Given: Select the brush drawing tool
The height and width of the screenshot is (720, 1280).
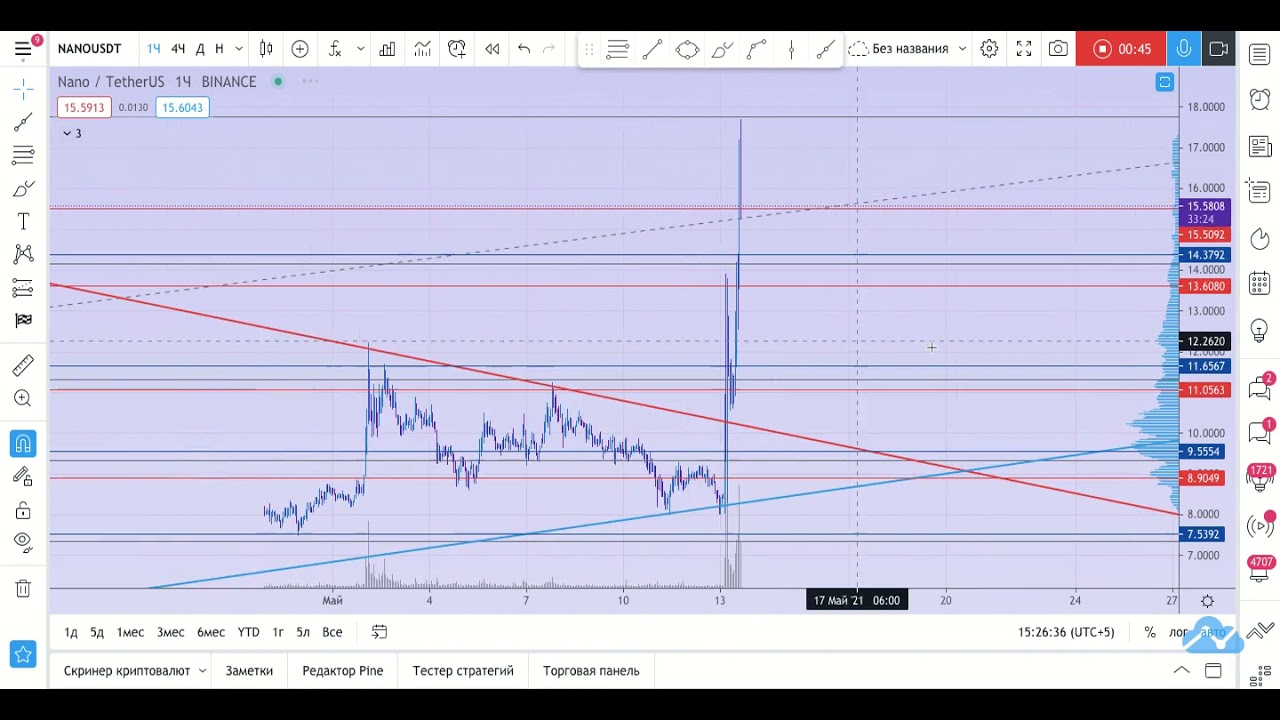Looking at the screenshot, I should click(x=23, y=188).
